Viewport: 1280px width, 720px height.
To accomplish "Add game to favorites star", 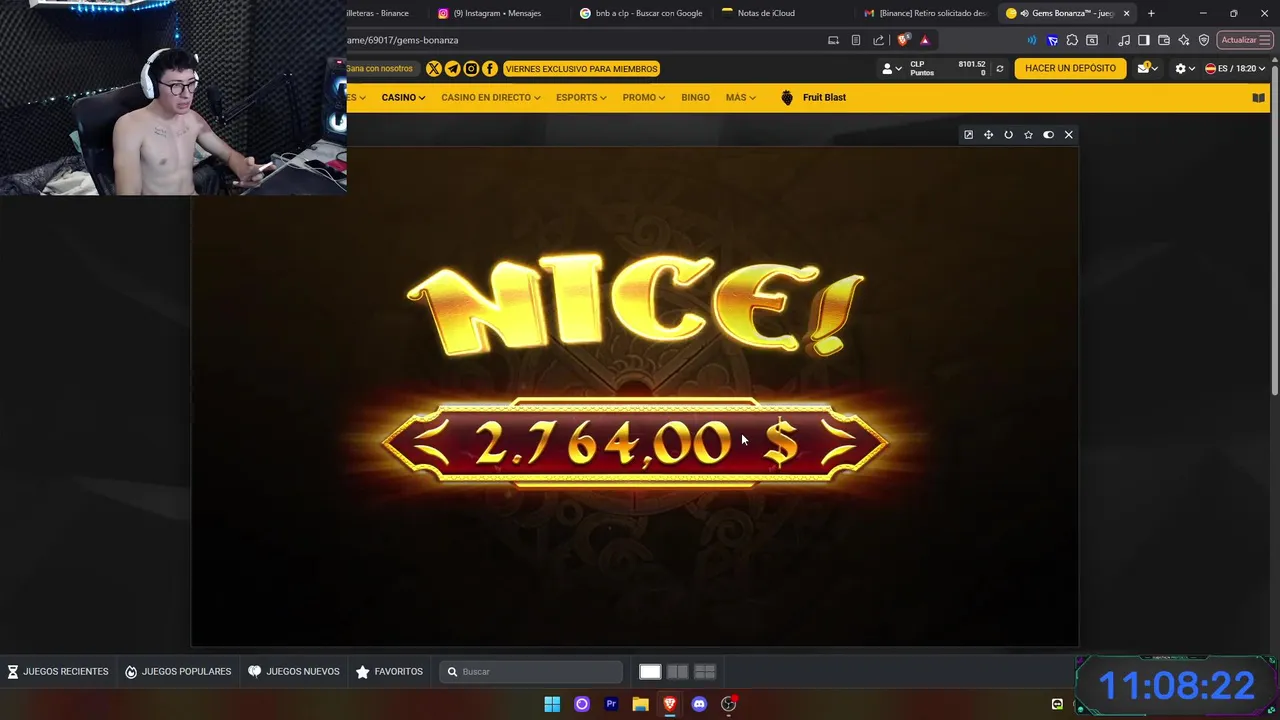I will coord(1028,135).
